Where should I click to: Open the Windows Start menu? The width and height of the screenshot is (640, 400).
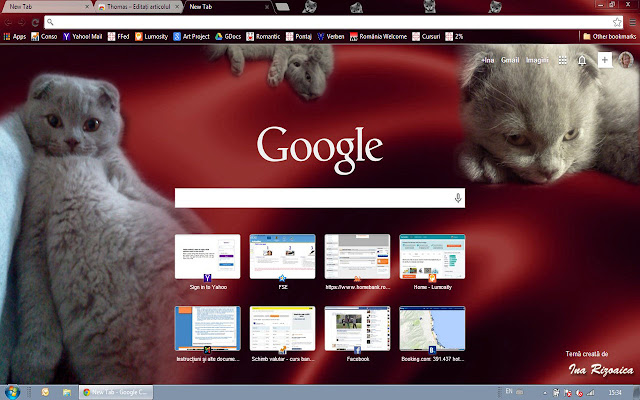coord(11,392)
